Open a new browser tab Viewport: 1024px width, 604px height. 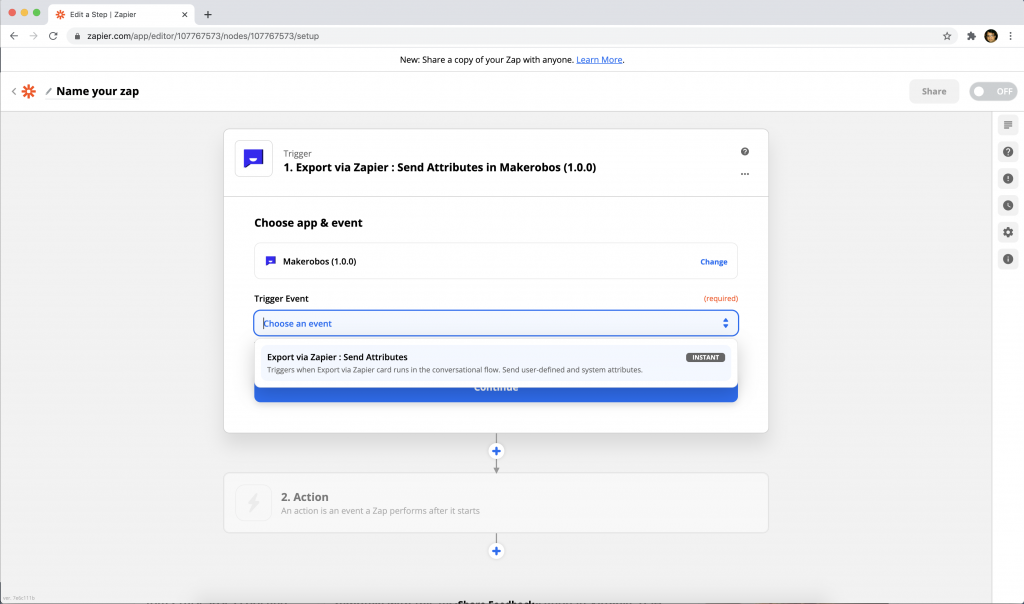[208, 14]
